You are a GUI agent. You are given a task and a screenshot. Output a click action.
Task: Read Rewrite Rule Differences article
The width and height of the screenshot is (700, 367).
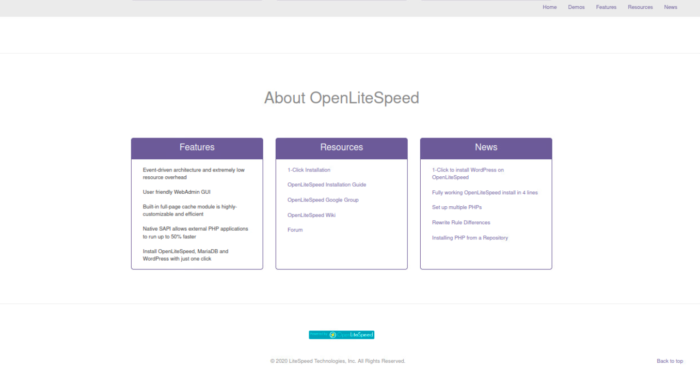461,223
